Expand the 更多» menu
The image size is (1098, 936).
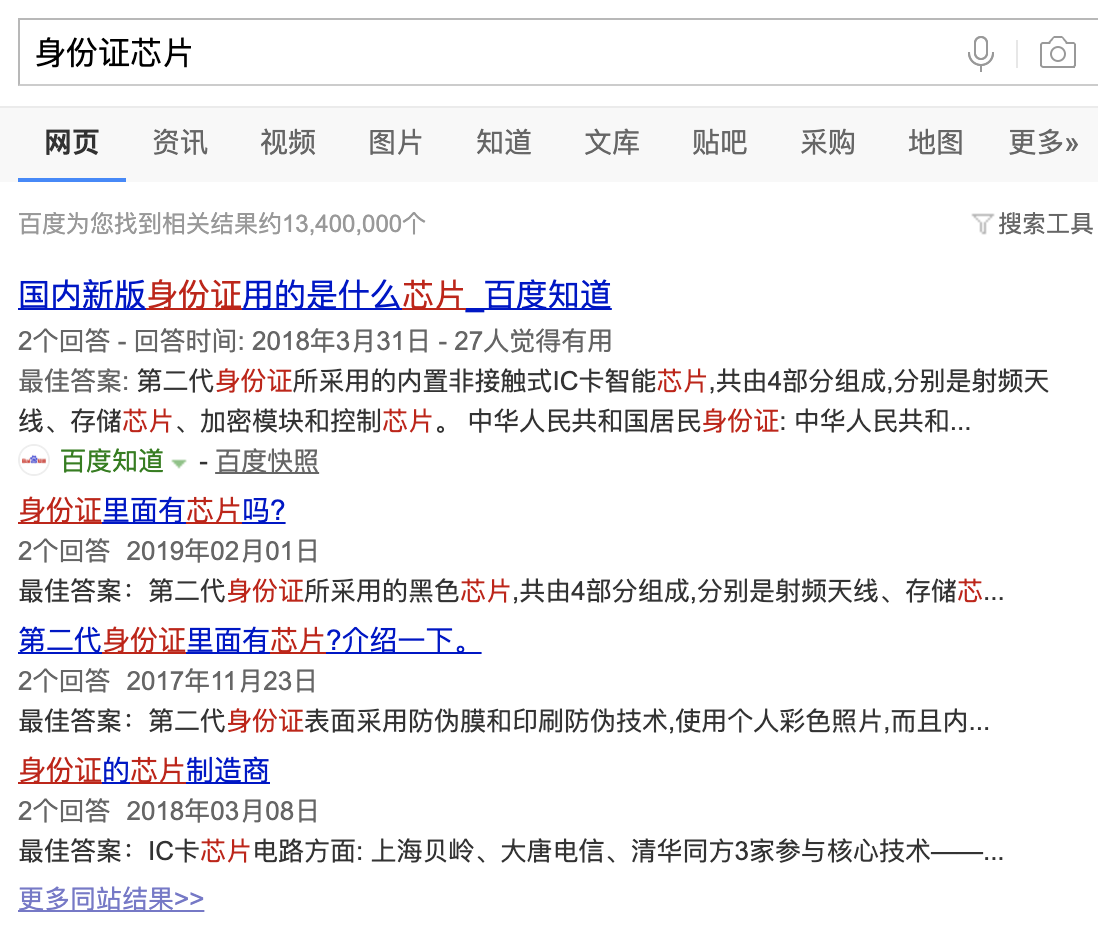coord(1043,143)
